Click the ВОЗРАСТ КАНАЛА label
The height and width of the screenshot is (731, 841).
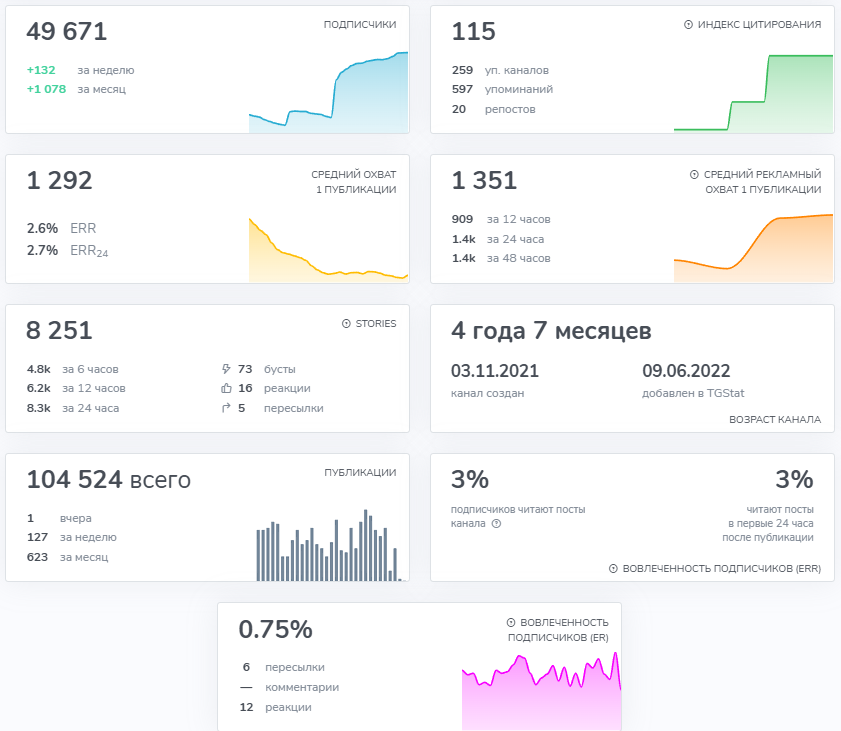(775, 419)
